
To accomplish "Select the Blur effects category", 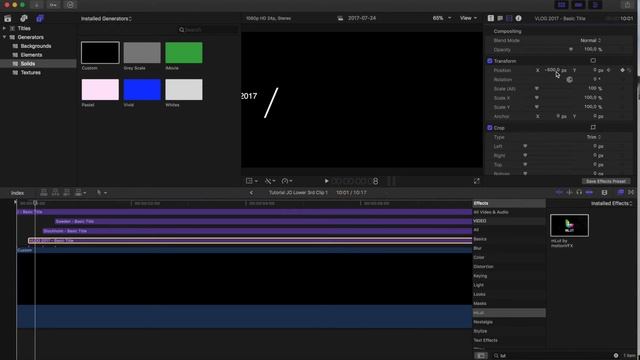I will (x=477, y=248).
